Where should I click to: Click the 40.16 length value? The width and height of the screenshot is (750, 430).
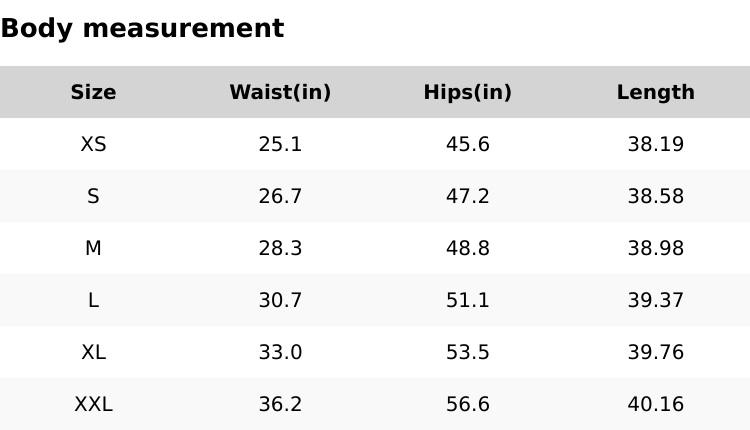pyautogui.click(x=655, y=405)
